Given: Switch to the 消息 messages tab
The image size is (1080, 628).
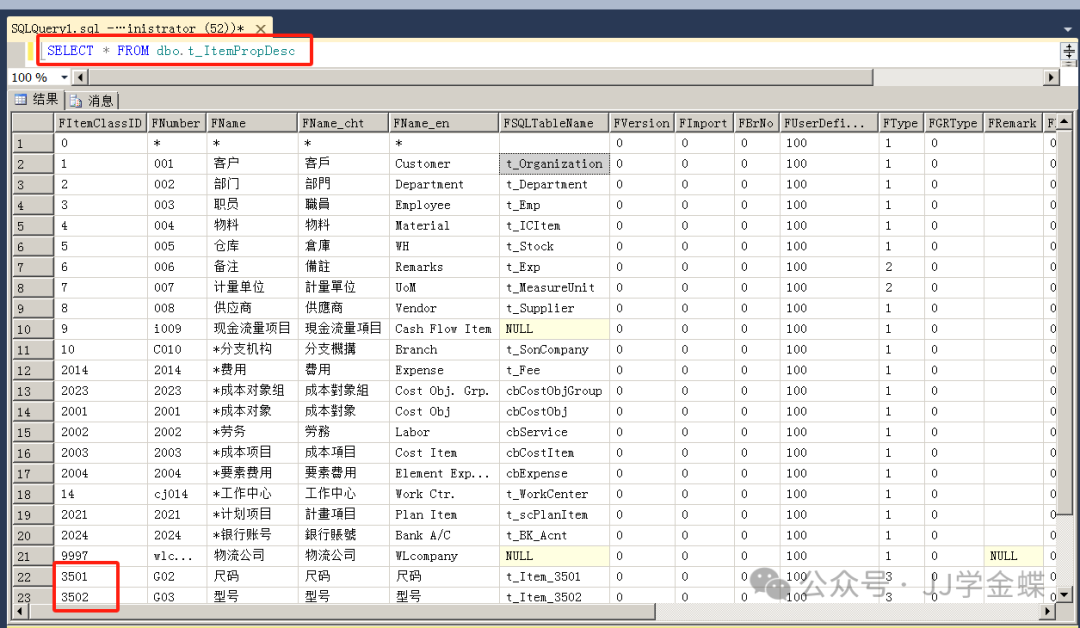Looking at the screenshot, I should (92, 100).
